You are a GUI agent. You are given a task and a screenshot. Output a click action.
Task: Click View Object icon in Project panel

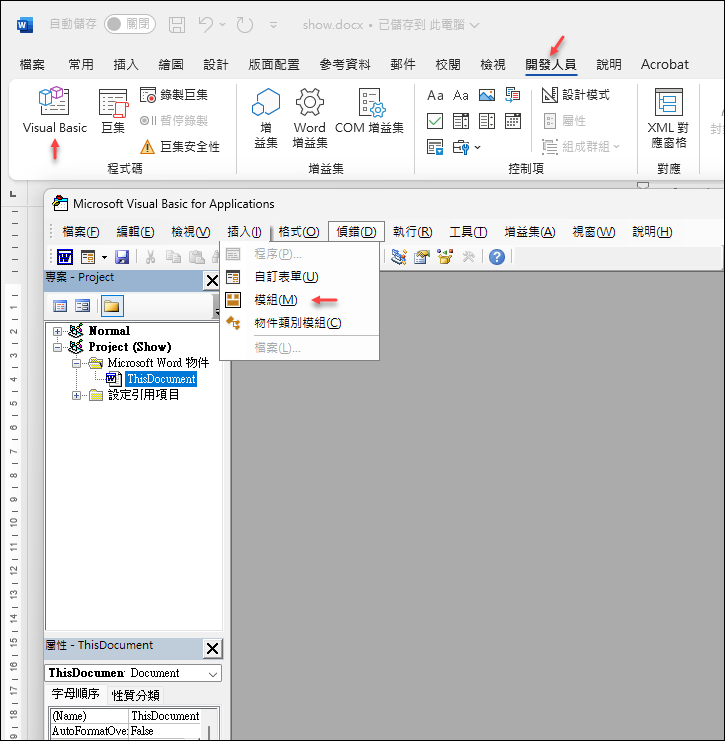point(83,306)
